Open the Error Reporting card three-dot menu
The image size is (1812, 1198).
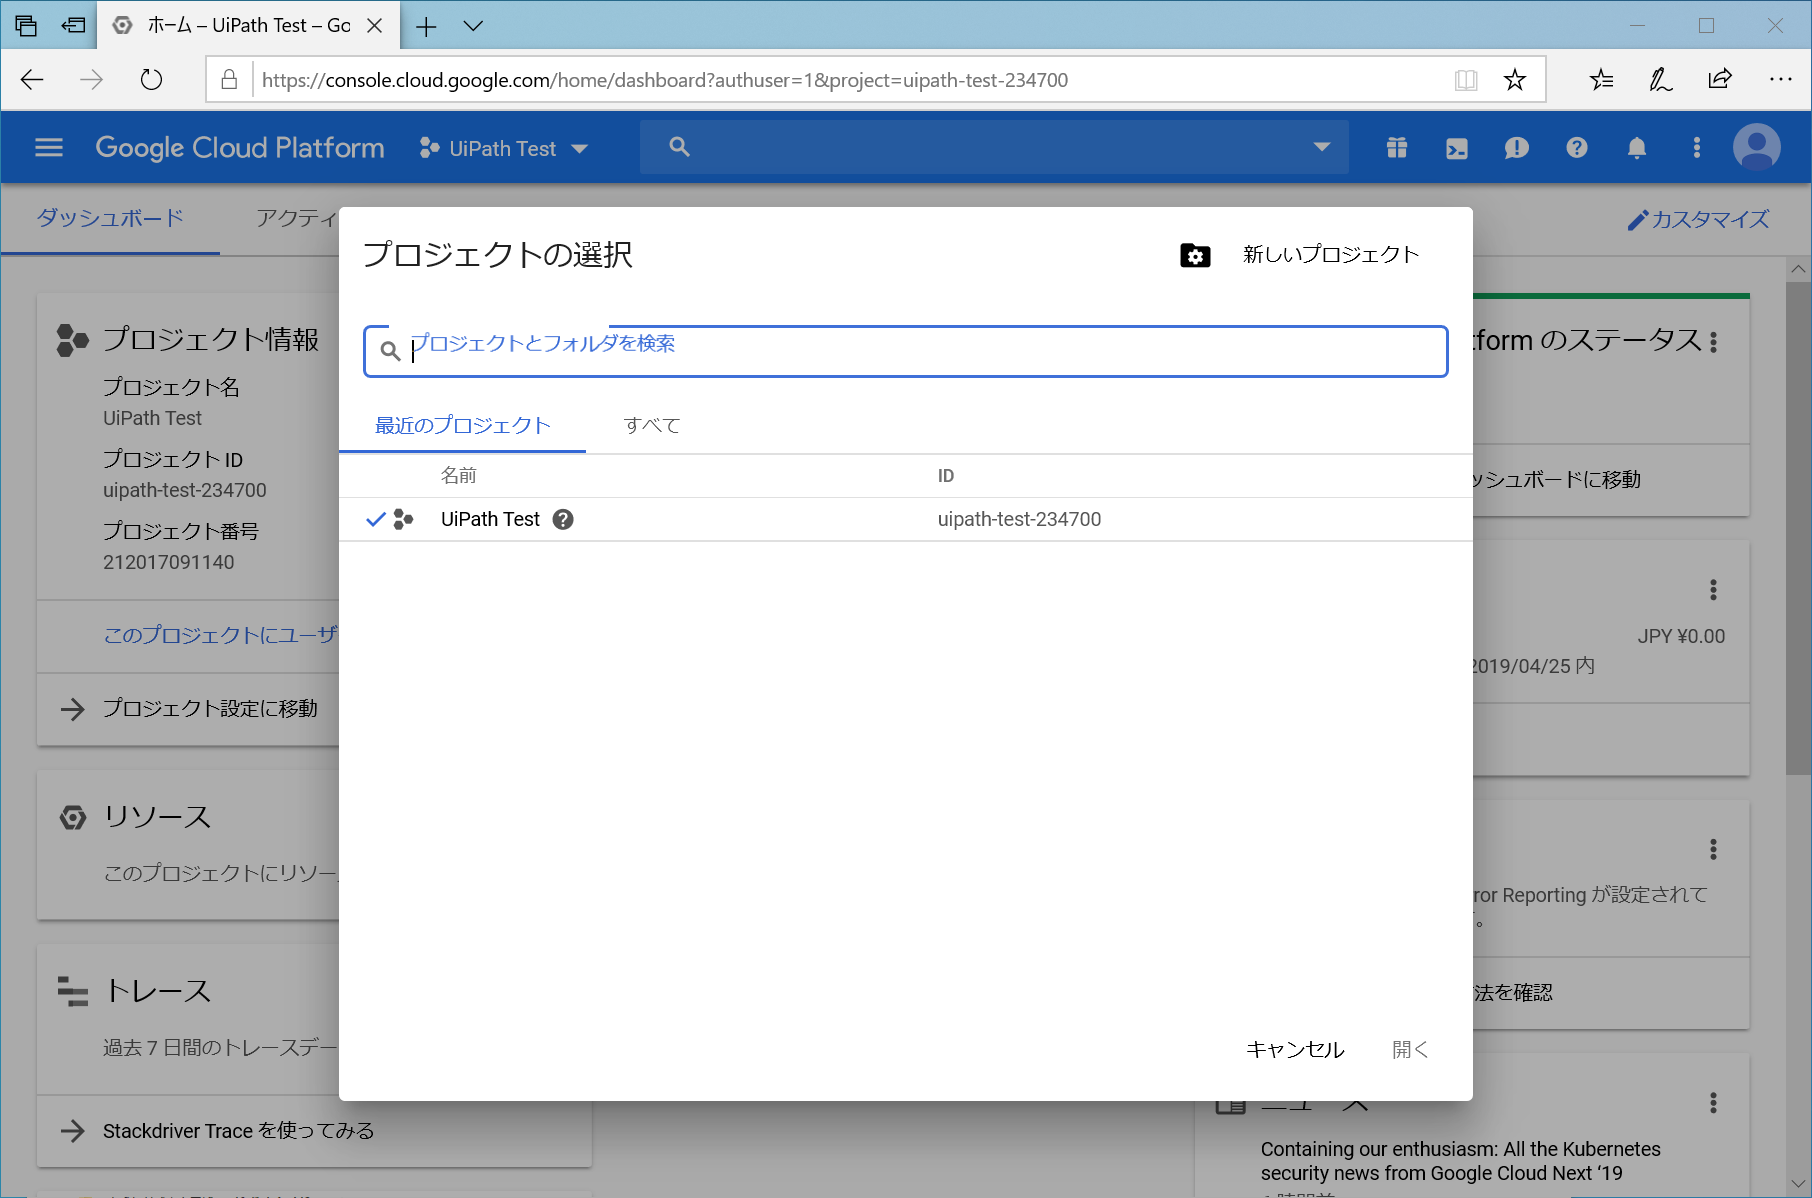1714,850
